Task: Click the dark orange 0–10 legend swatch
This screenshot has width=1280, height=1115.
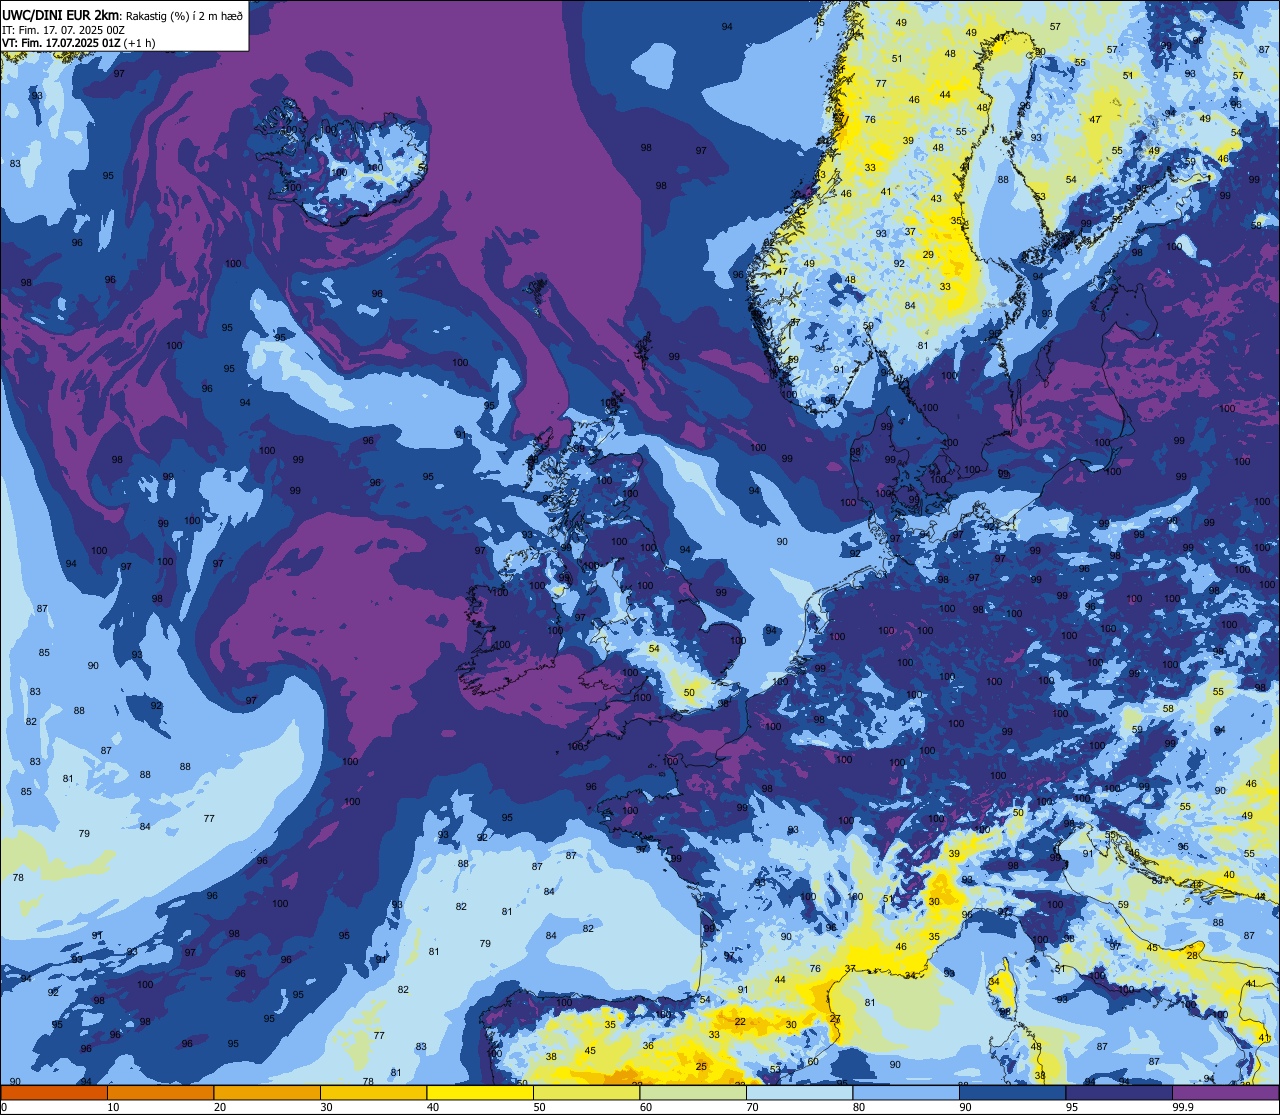Action: 54,1092
